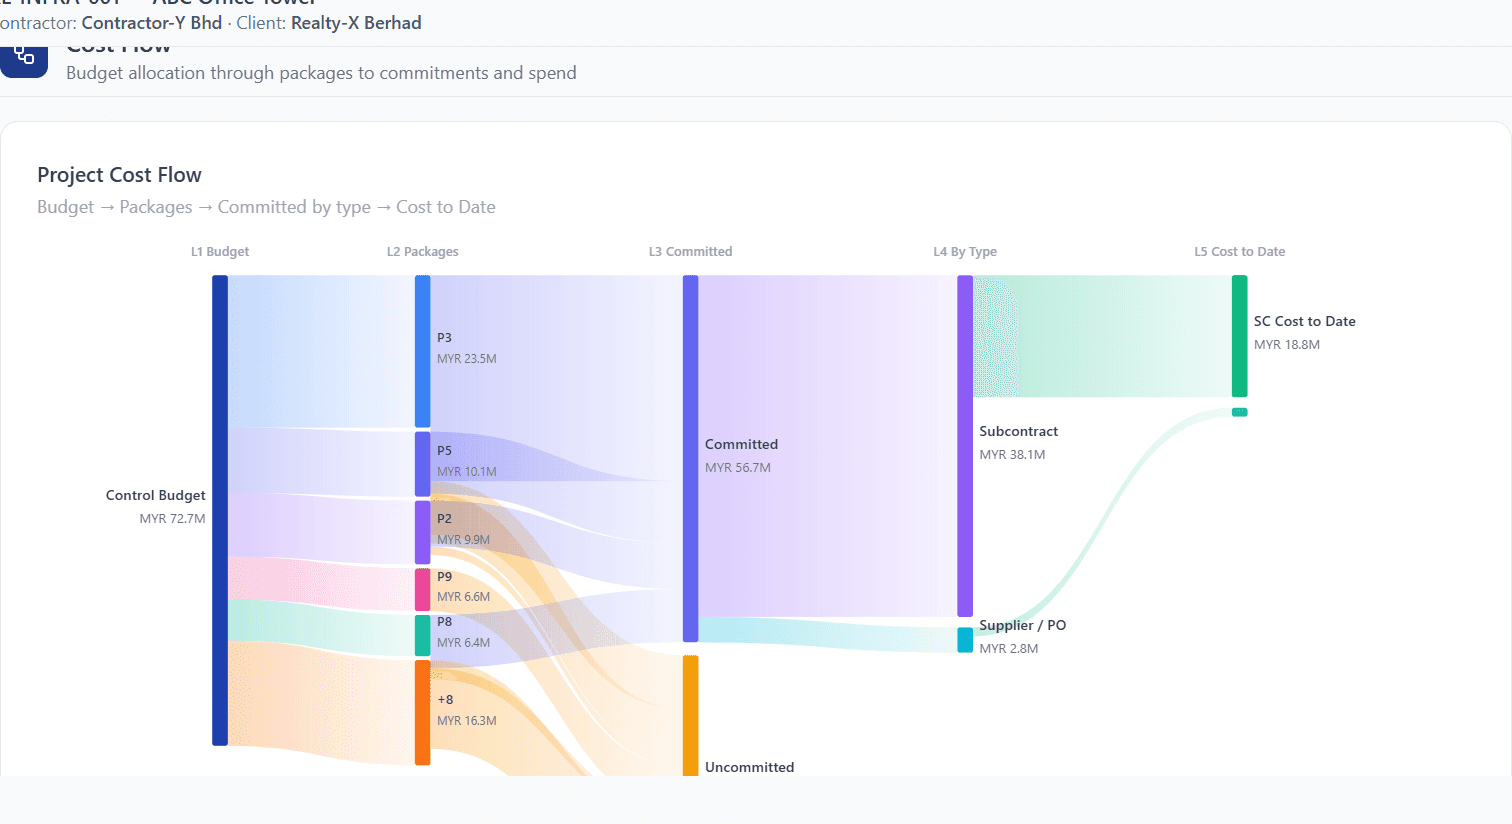Select the Subcontract type node
Screen dimensions: 1512x824
coord(965,446)
